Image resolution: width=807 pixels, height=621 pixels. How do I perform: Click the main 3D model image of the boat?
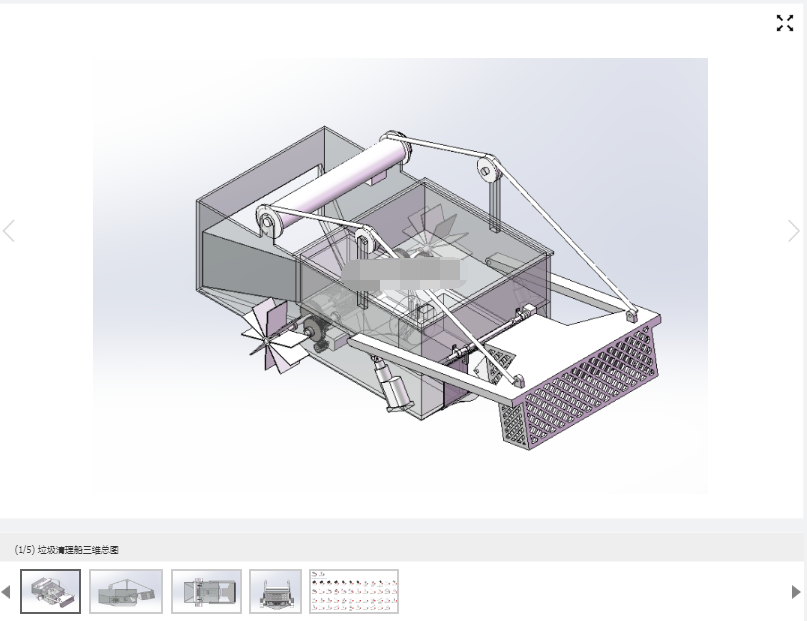(x=400, y=276)
